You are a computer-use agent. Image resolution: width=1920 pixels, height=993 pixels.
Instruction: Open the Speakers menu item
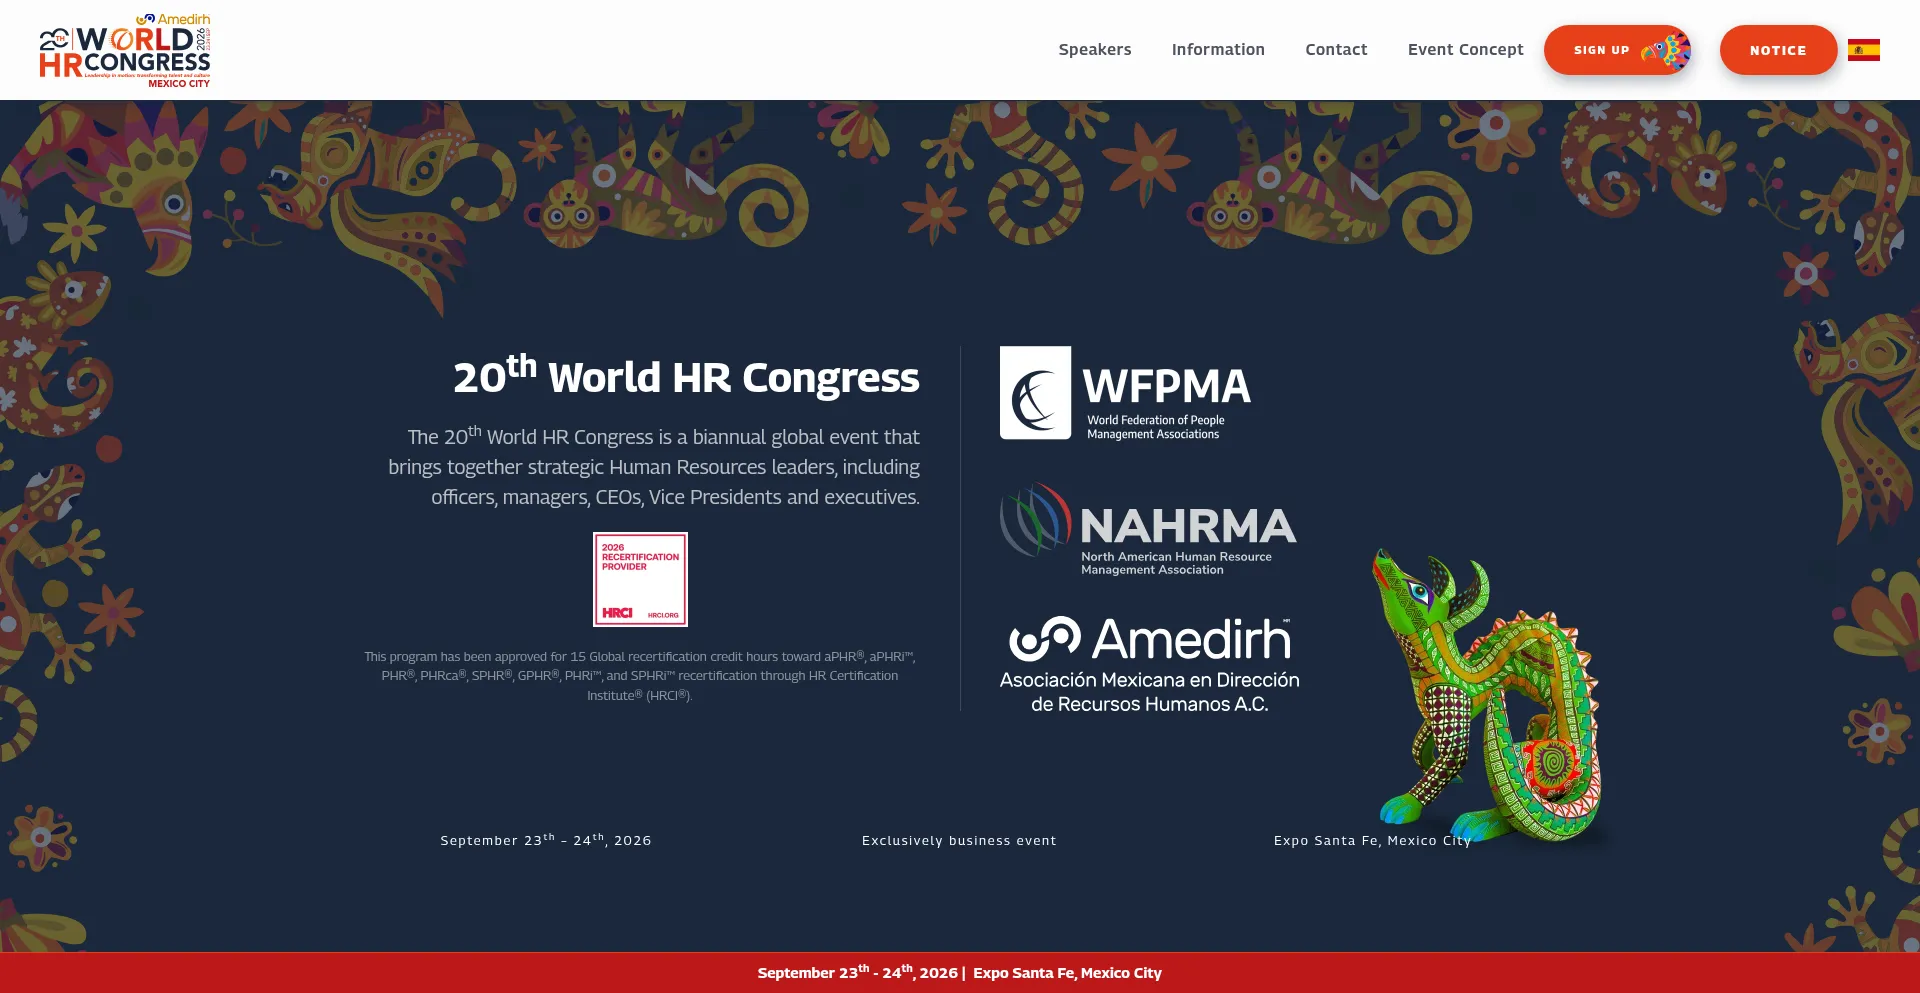pyautogui.click(x=1095, y=50)
